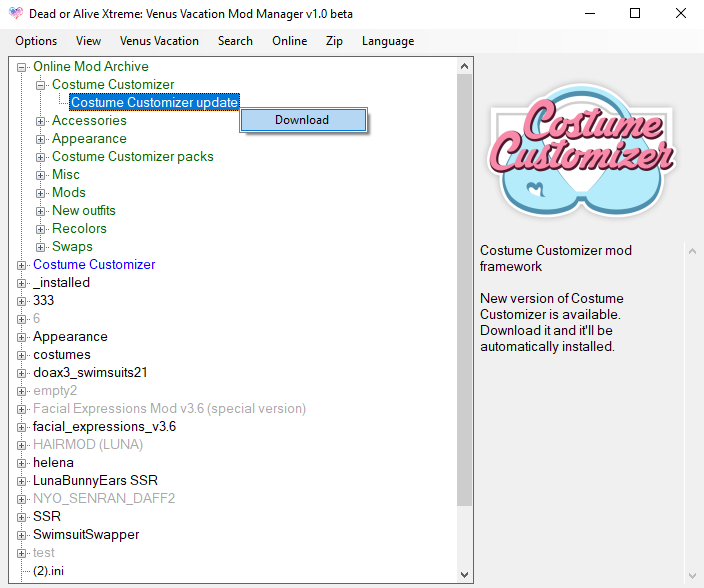704x588 pixels.
Task: Collapse the green Costume Customizer node
Action: pyautogui.click(x=40, y=85)
